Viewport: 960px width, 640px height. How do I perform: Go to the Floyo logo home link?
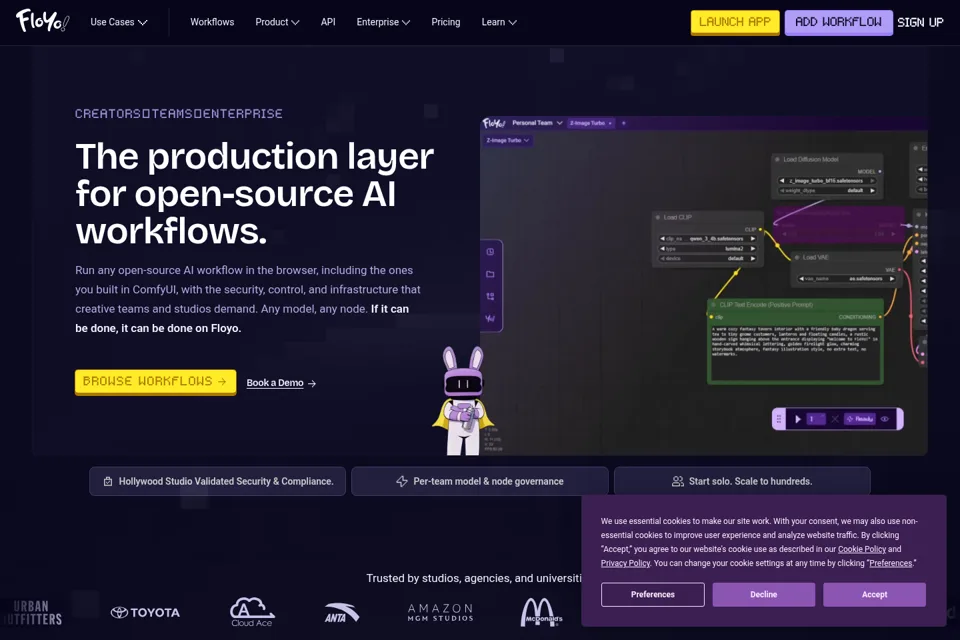point(42,21)
